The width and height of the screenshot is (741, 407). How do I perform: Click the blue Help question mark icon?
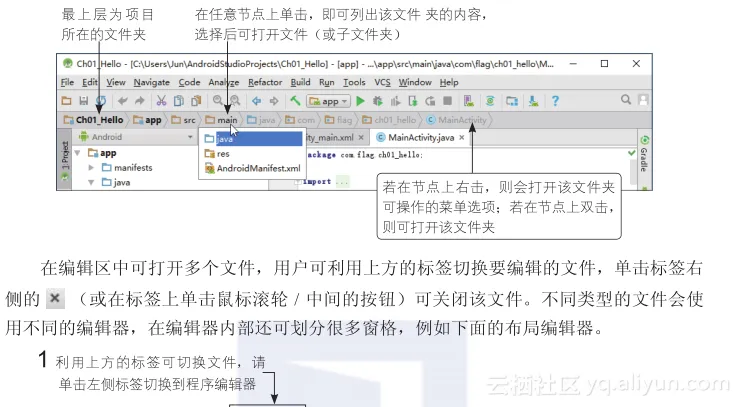(x=555, y=101)
